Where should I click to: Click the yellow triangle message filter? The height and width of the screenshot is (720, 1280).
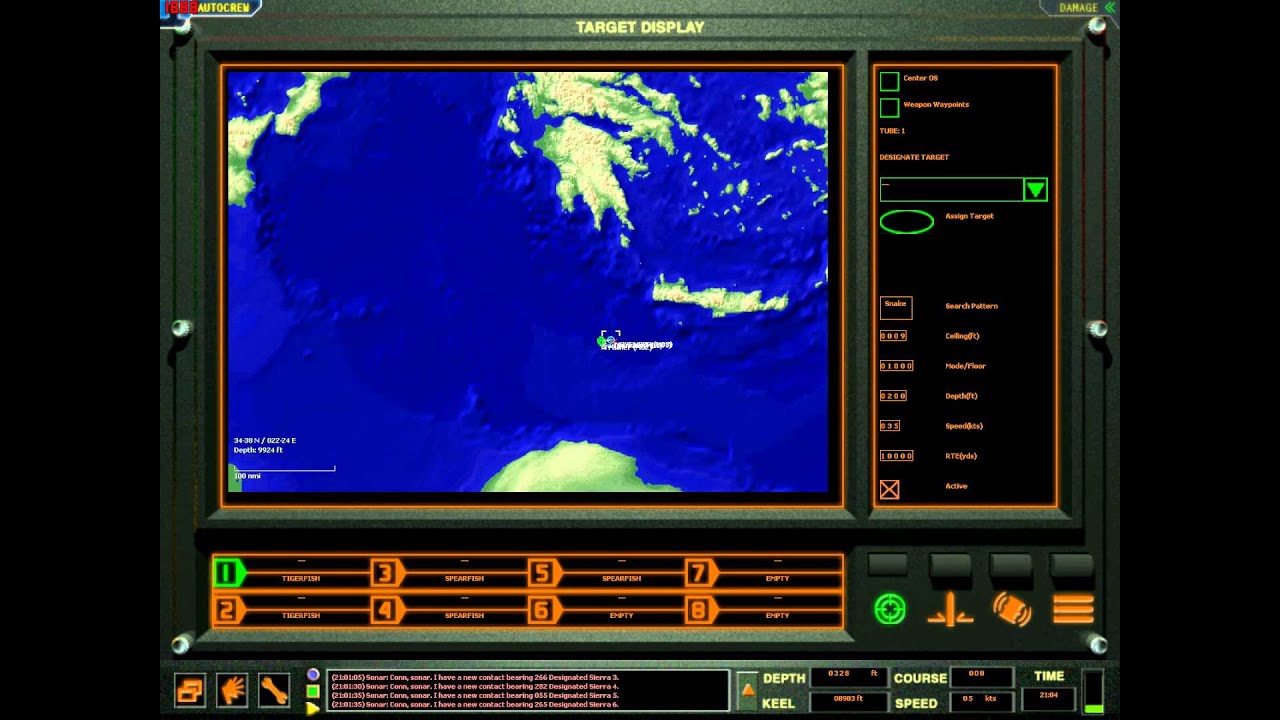pos(313,707)
